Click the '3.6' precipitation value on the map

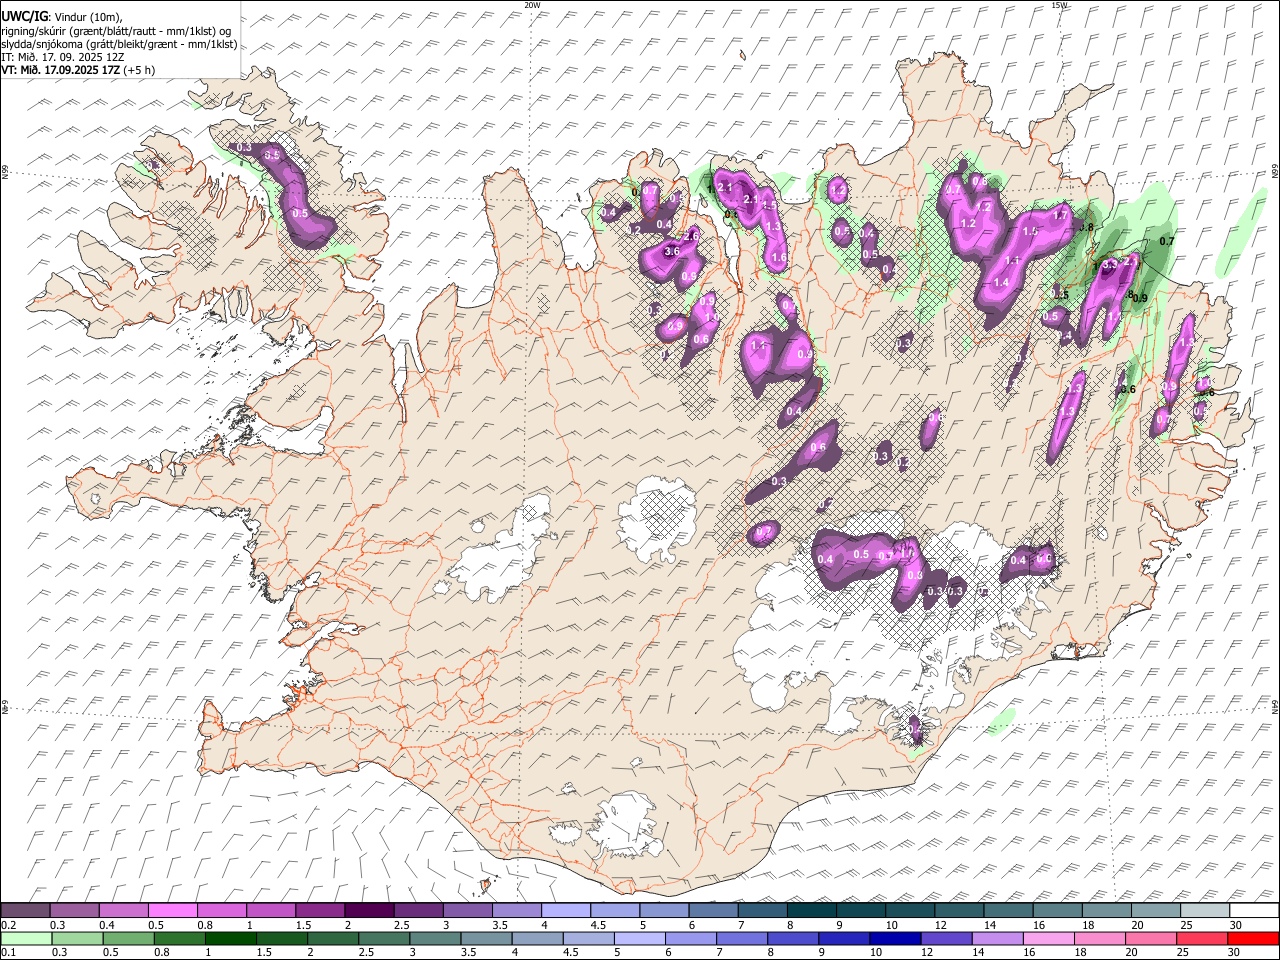(672, 251)
